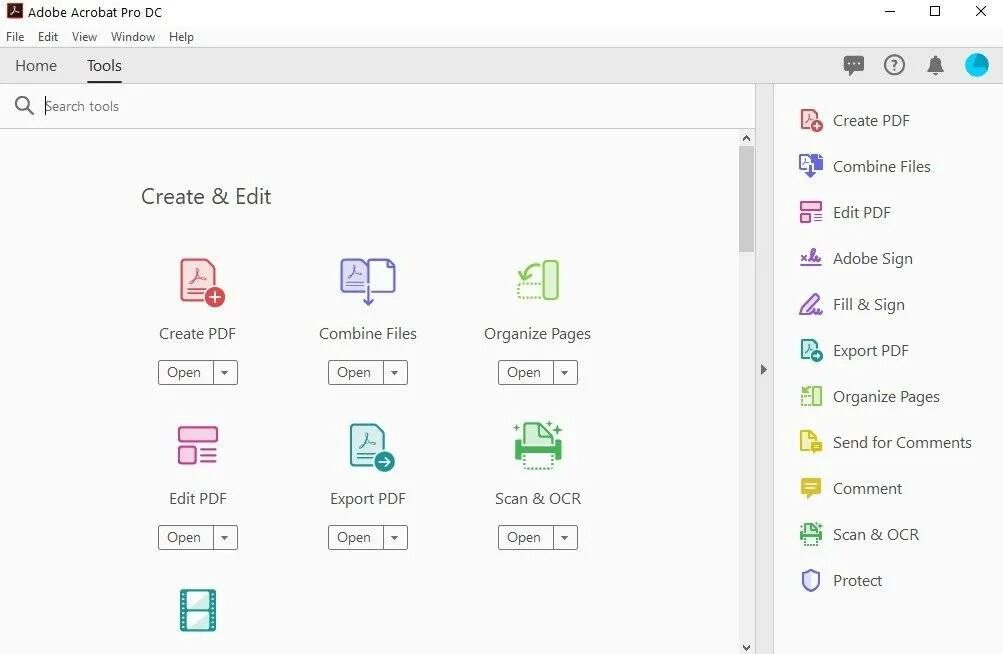The image size is (1003, 654).
Task: Open the blue user profile avatar
Action: (977, 65)
